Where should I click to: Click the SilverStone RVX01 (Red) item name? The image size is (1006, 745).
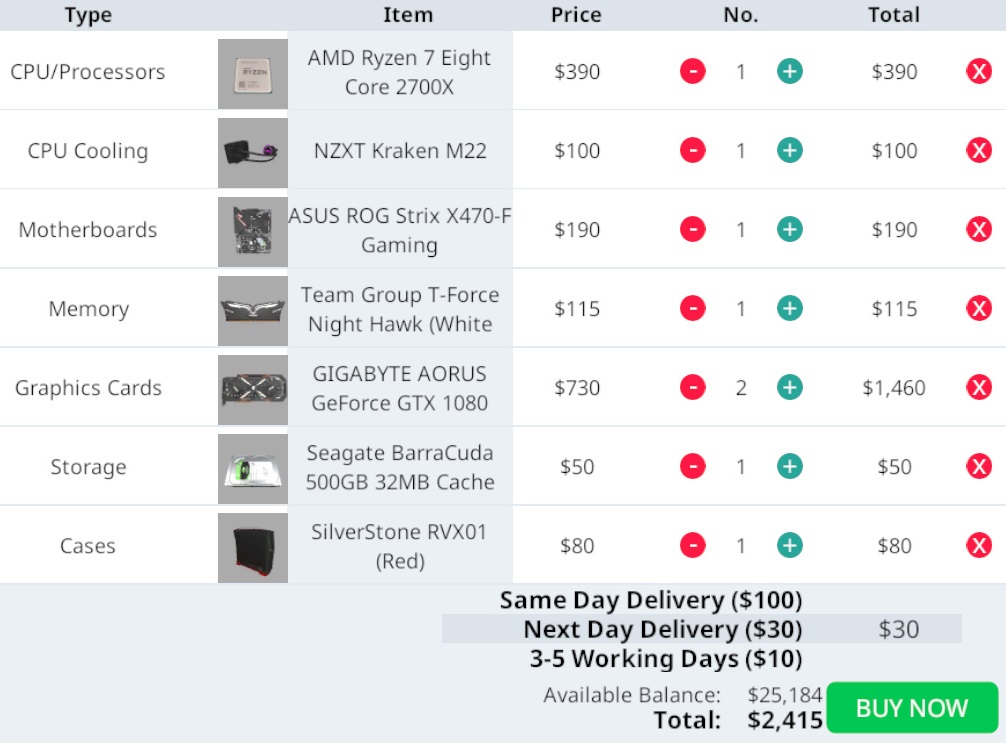[400, 546]
